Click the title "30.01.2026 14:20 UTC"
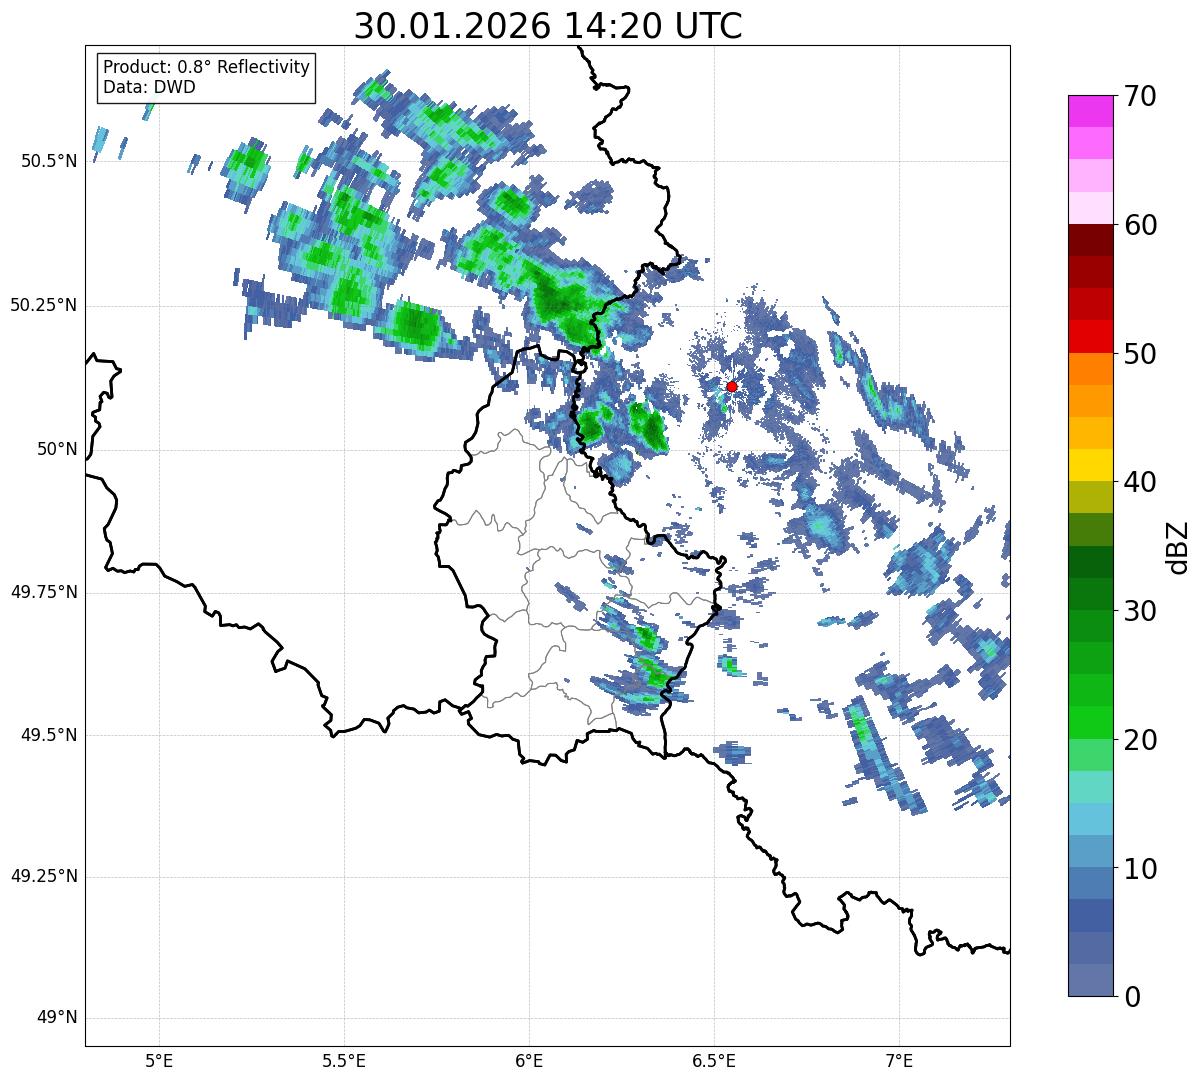 point(548,26)
